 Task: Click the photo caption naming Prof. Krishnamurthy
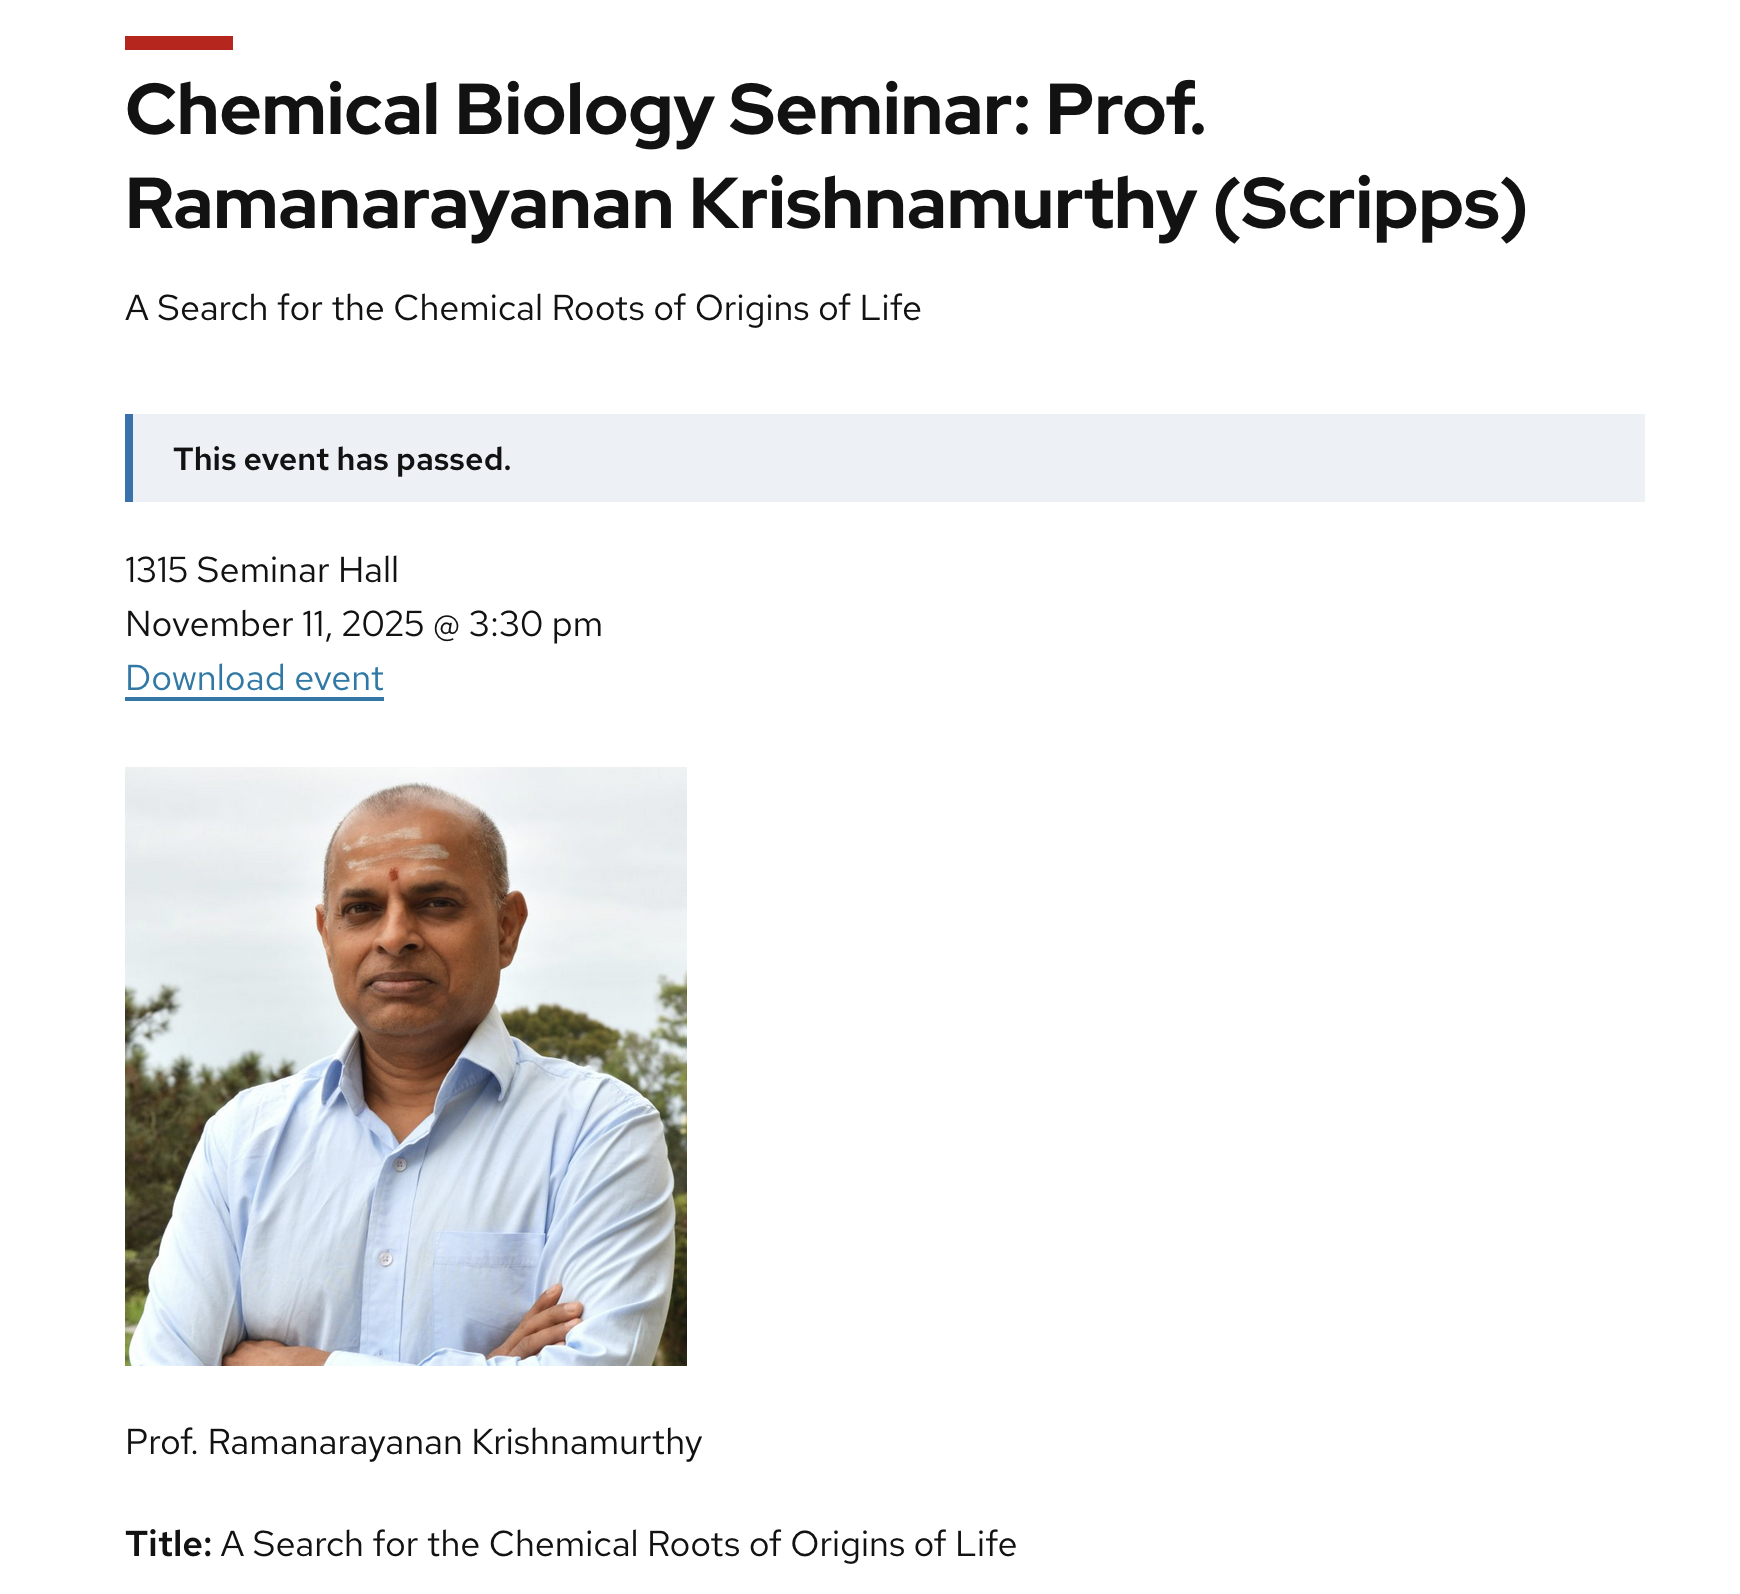[x=413, y=1442]
